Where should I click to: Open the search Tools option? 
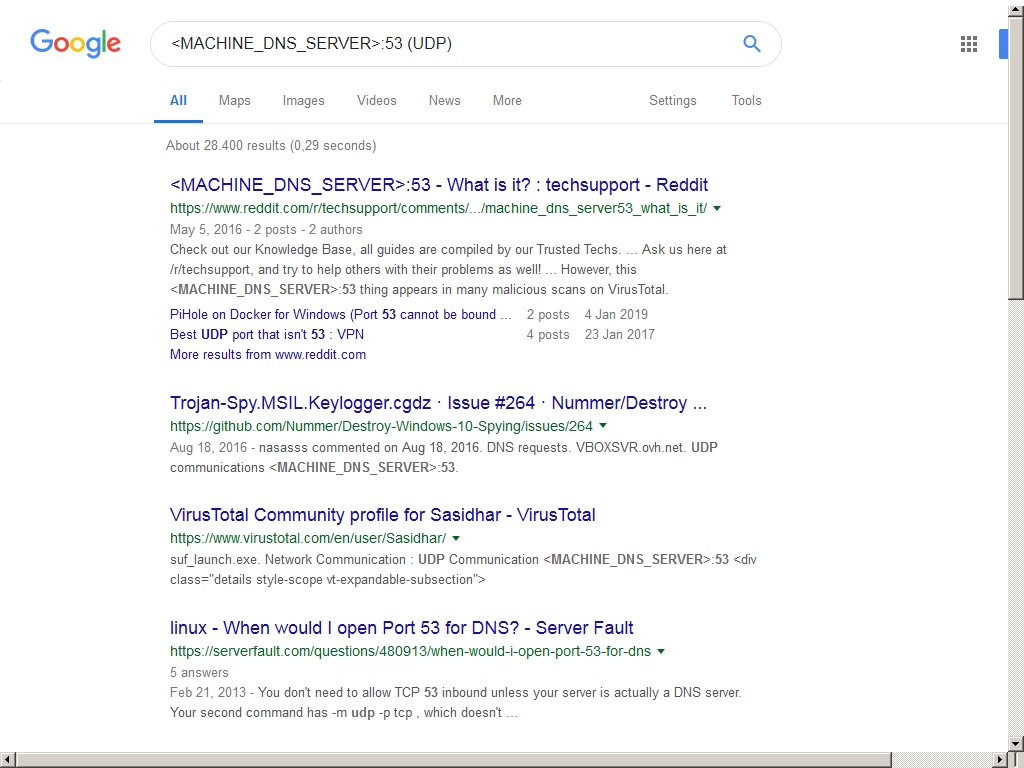click(746, 101)
